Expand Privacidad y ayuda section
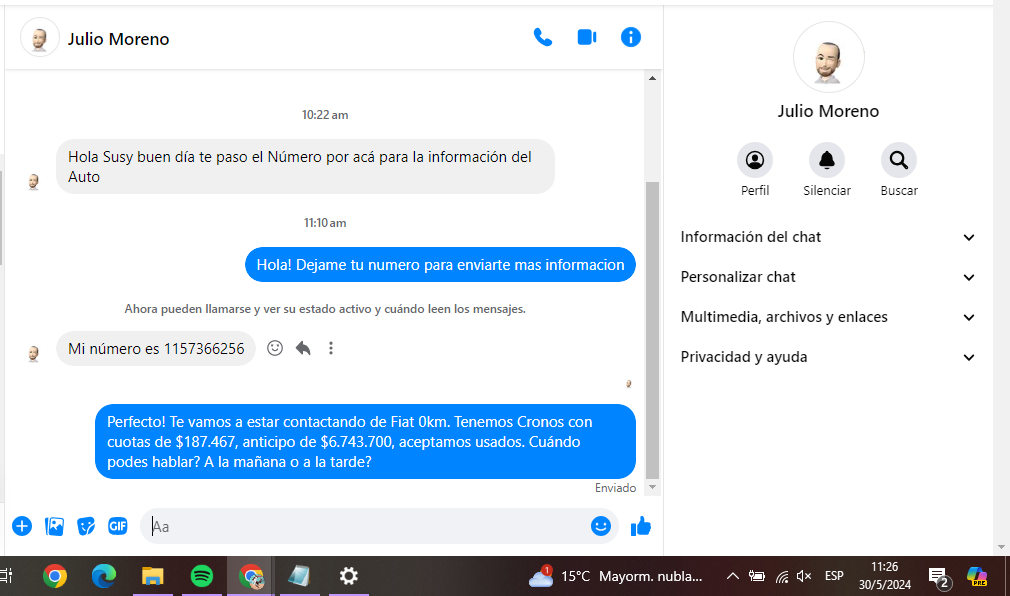Image resolution: width=1010 pixels, height=596 pixels. pos(827,357)
